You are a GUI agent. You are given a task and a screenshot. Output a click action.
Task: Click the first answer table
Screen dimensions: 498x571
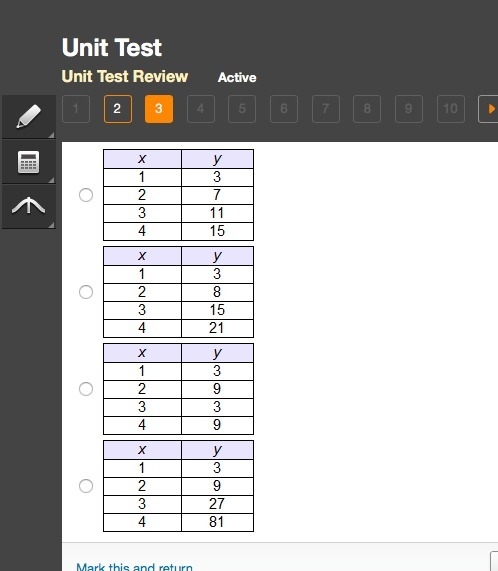click(178, 195)
